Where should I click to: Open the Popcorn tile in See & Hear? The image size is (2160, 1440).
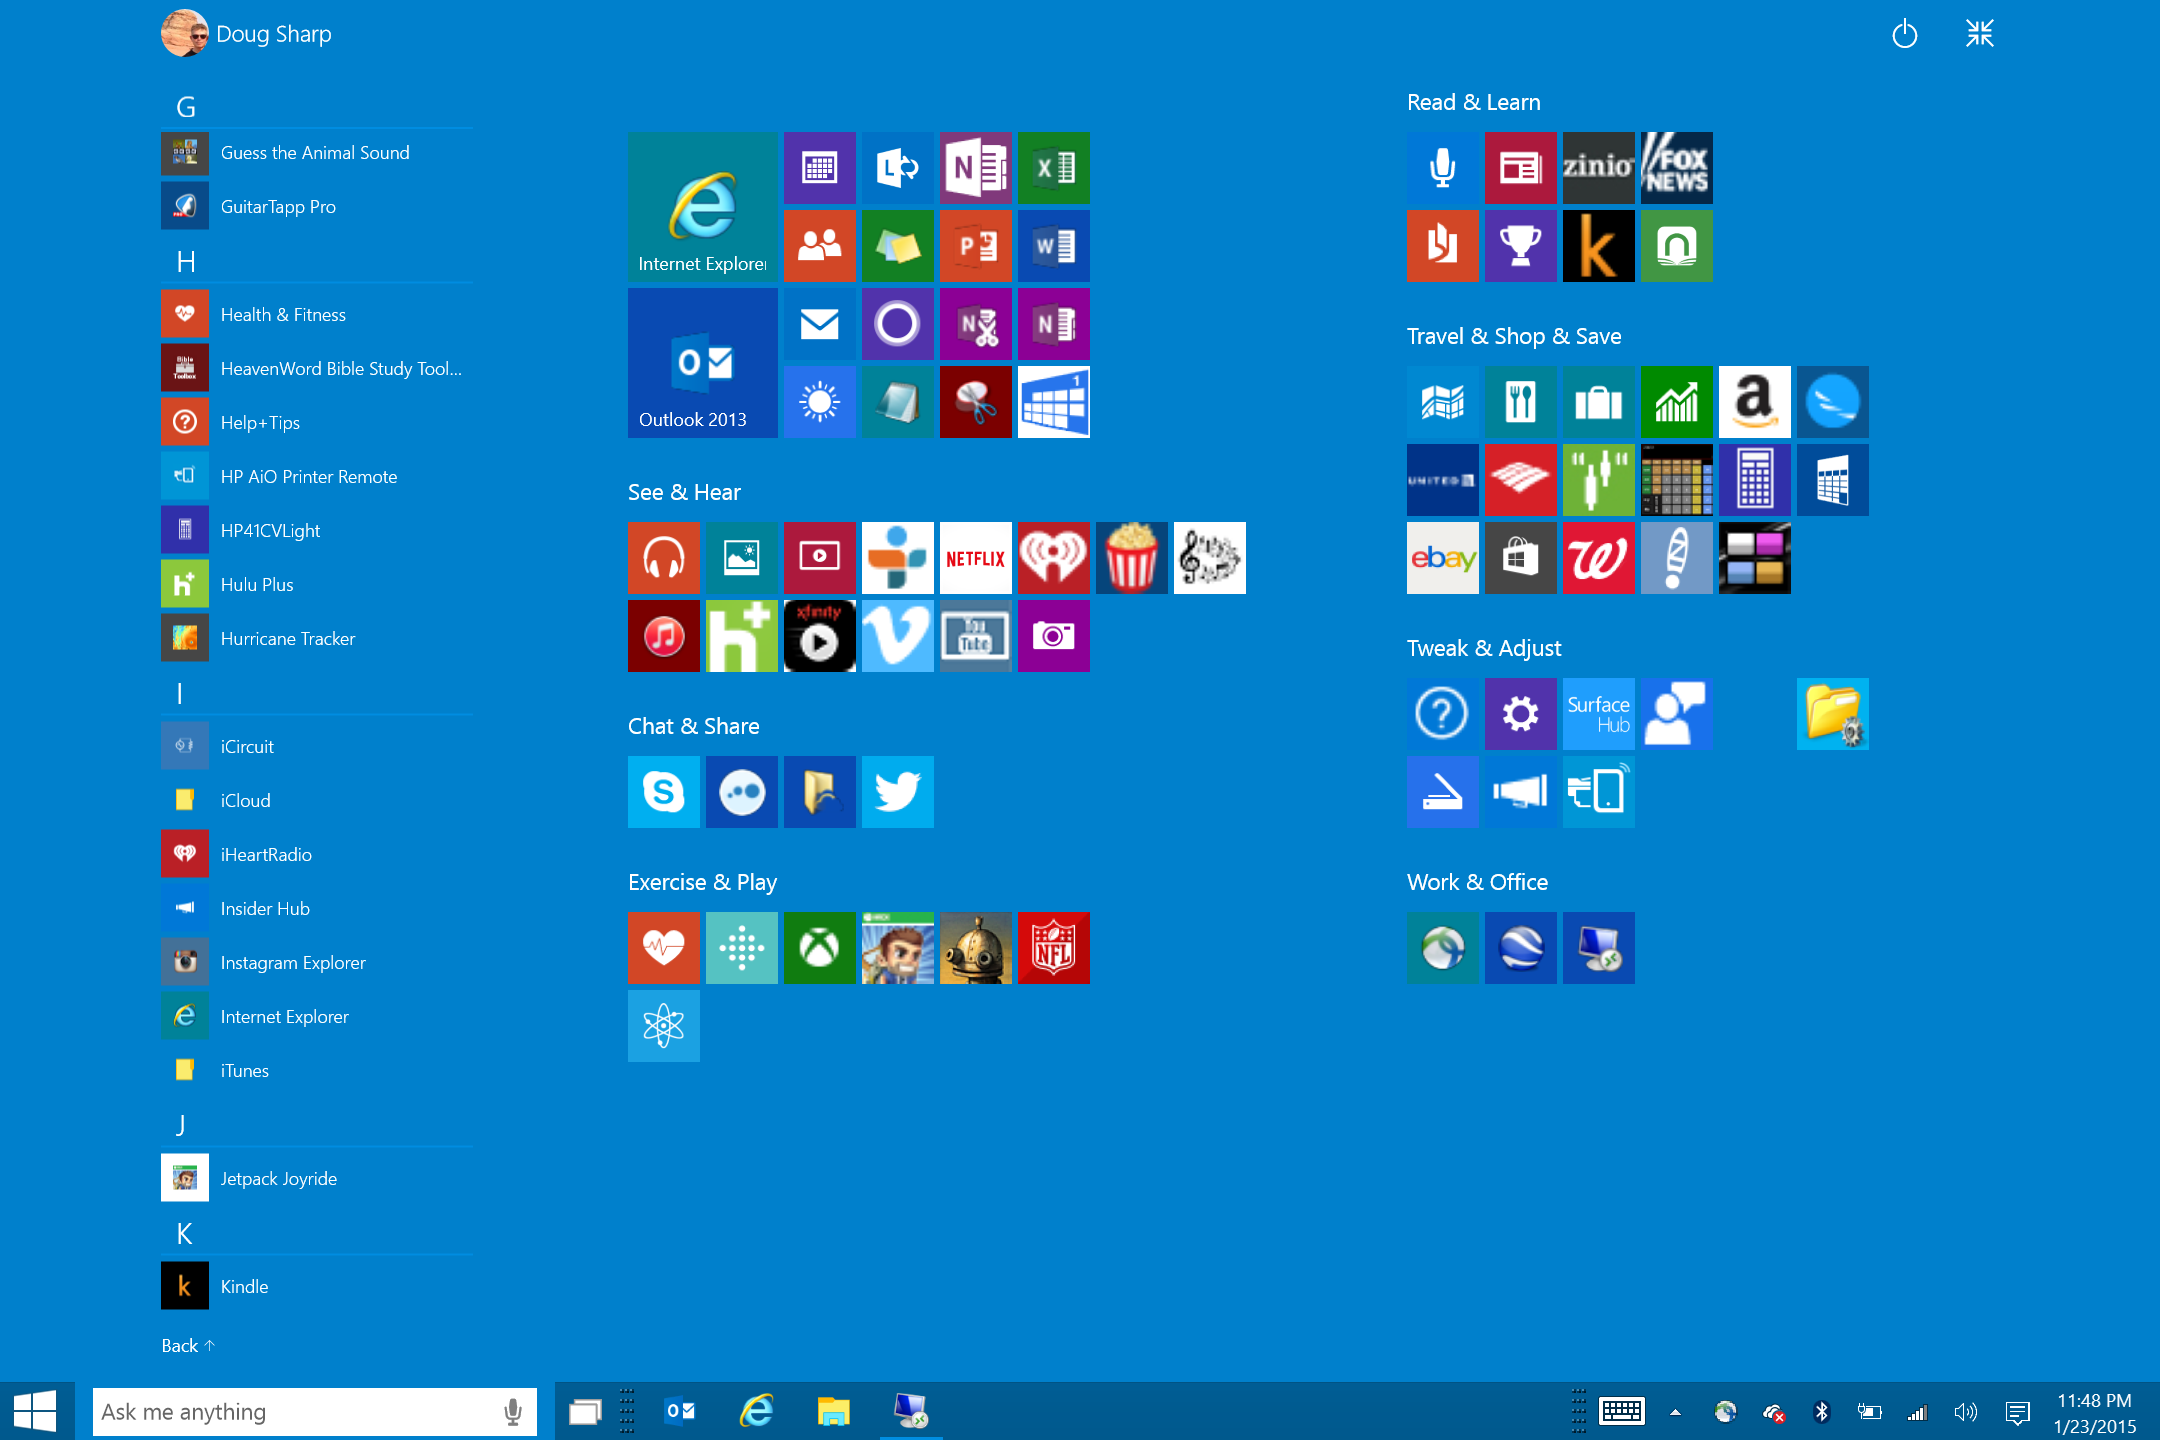click(x=1132, y=558)
